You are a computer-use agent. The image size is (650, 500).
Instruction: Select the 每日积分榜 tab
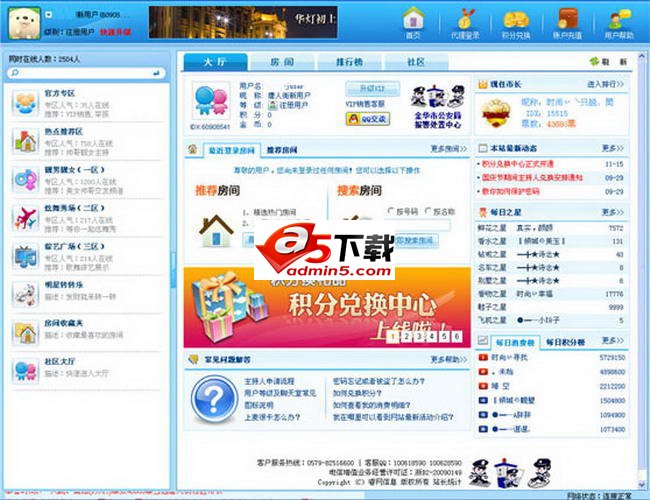point(565,342)
